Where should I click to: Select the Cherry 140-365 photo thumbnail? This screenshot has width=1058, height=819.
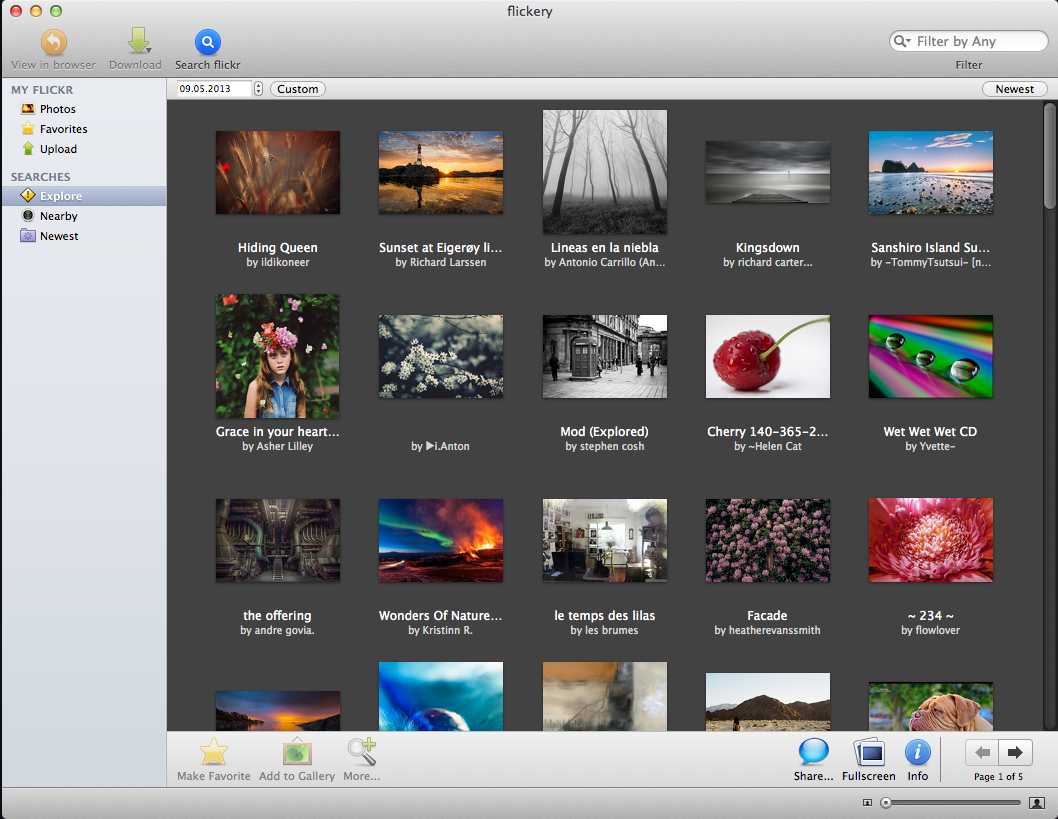pos(767,357)
